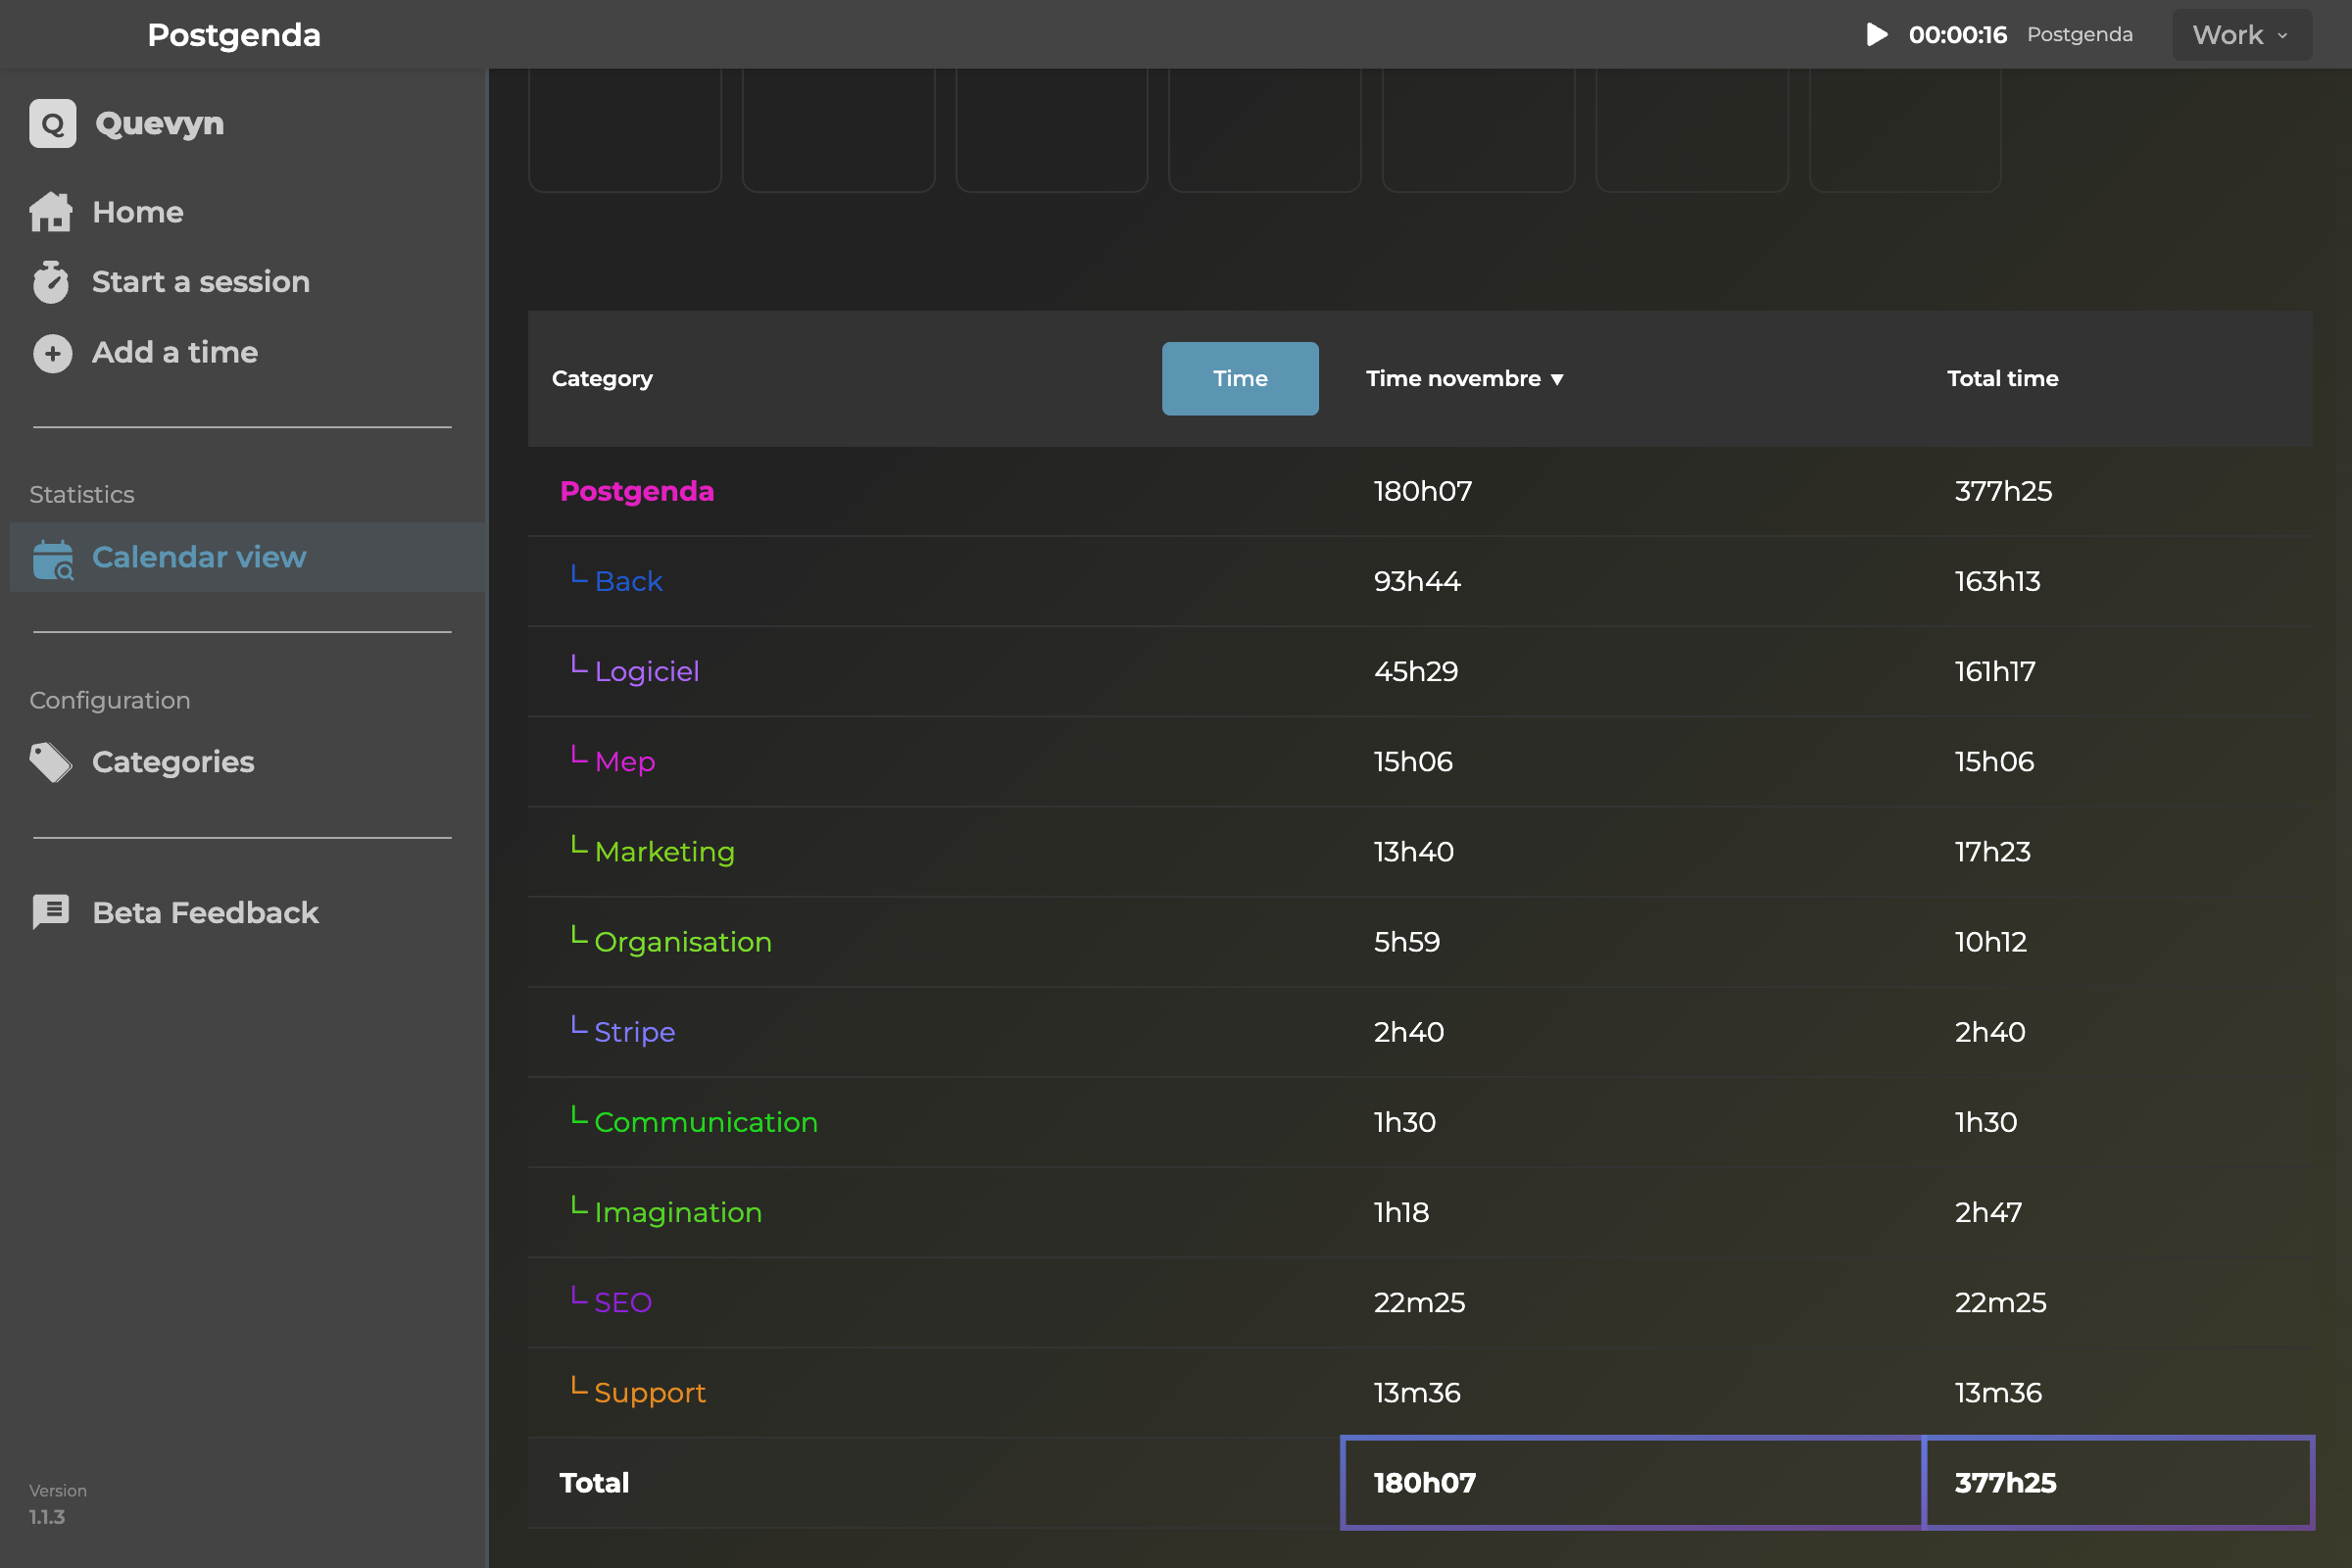
Task: Open the Time novembre sort dropdown
Action: (x=1465, y=379)
